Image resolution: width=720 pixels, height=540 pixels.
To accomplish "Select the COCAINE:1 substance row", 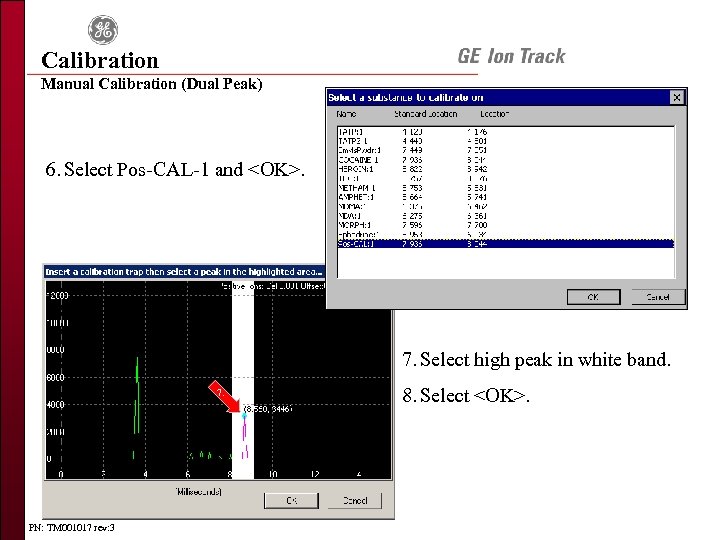I will point(506,160).
